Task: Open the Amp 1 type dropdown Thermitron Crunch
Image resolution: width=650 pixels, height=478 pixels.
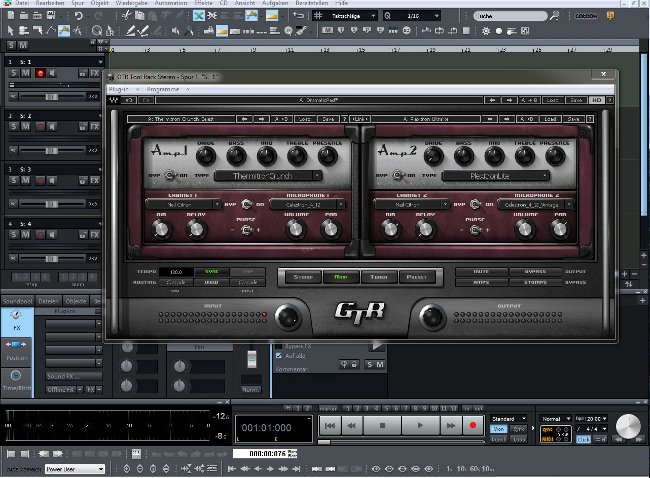Action: coord(268,176)
